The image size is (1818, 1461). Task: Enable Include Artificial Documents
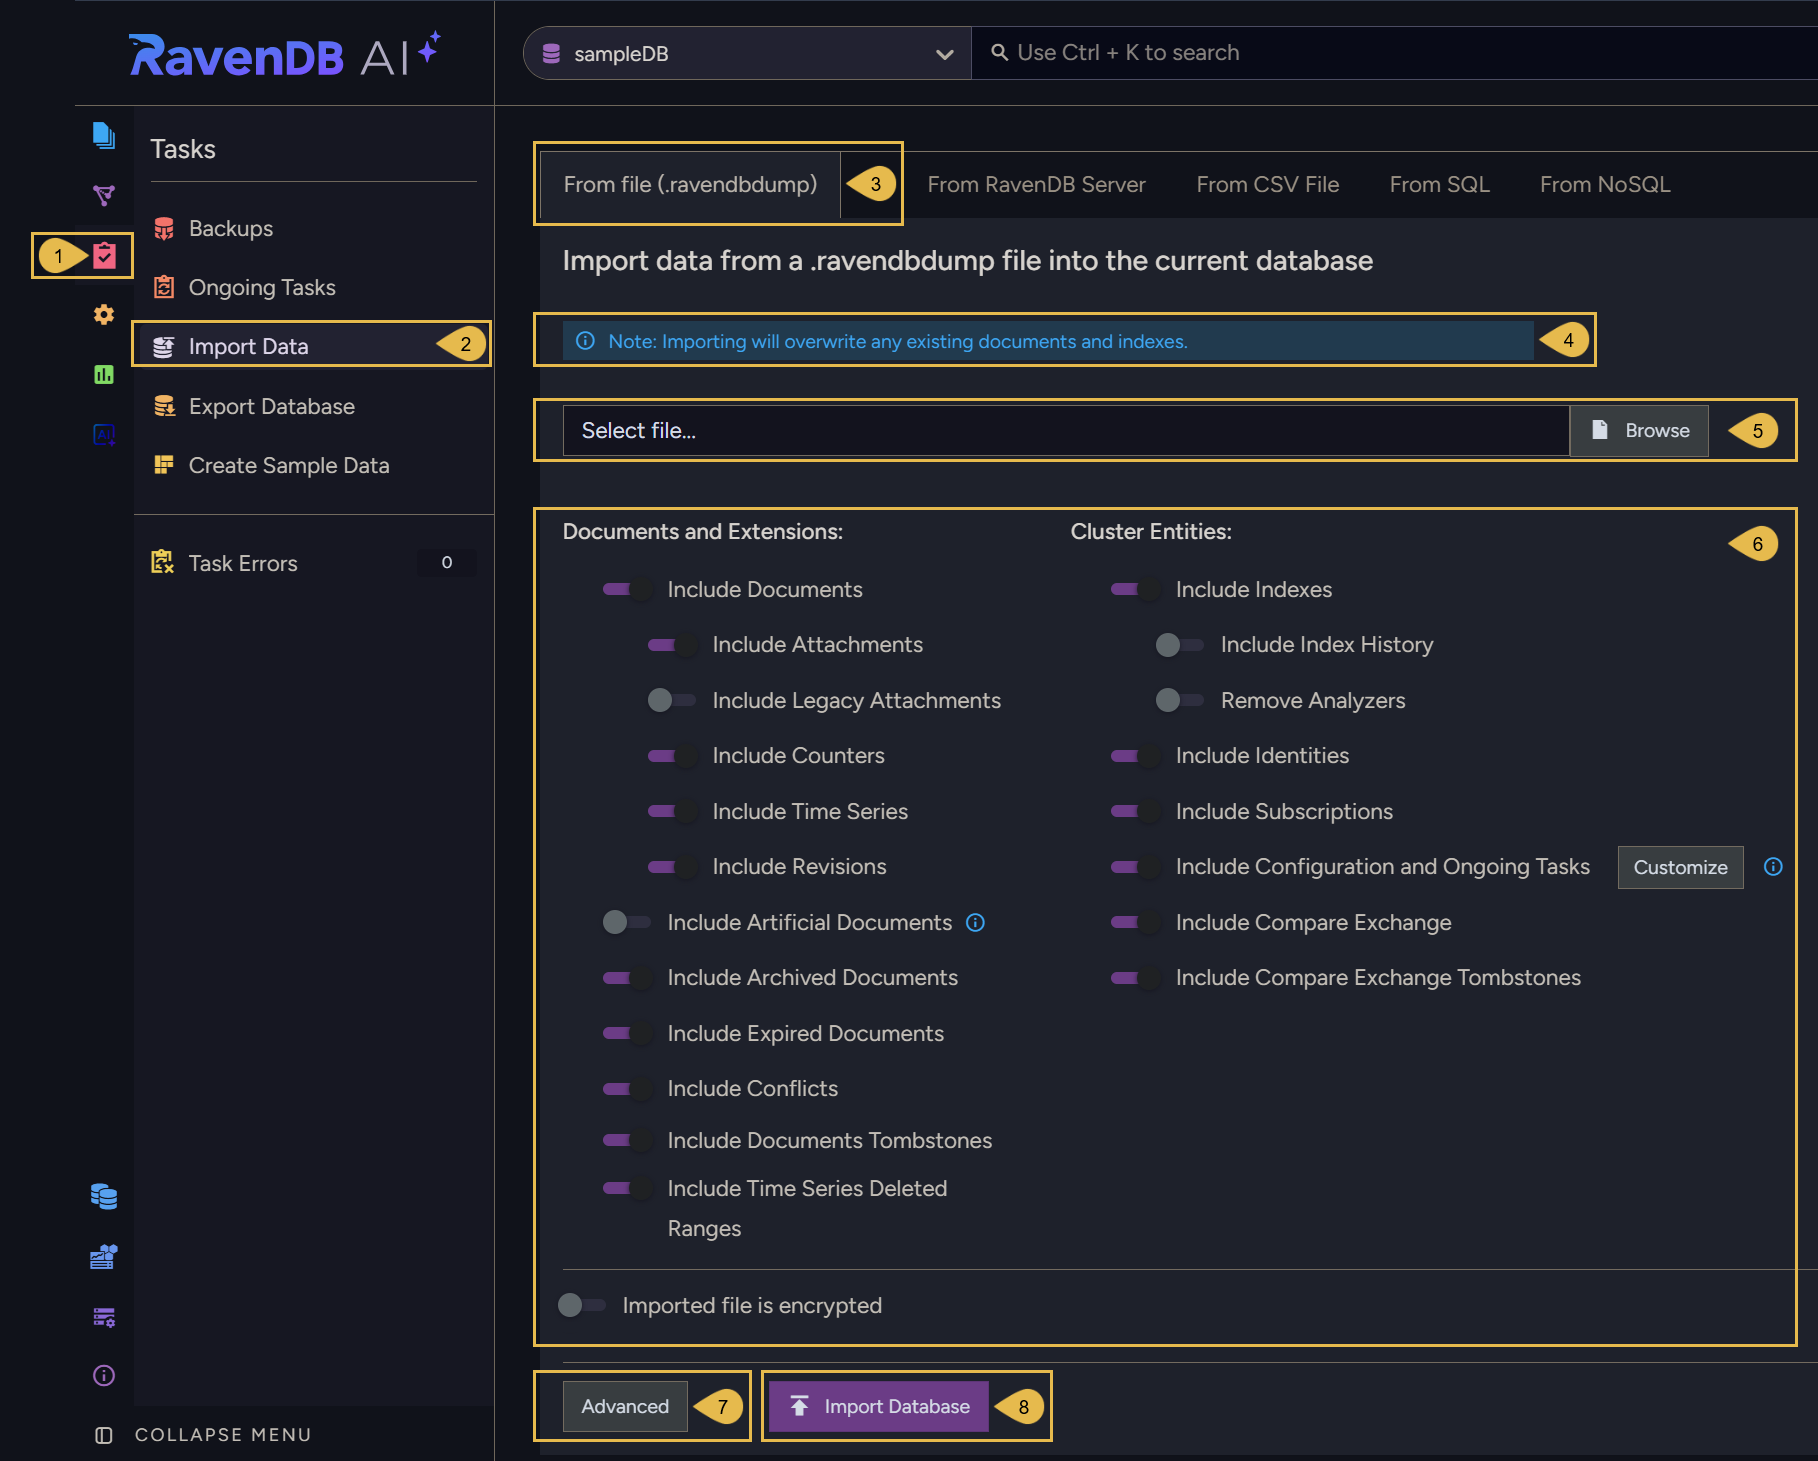click(628, 922)
